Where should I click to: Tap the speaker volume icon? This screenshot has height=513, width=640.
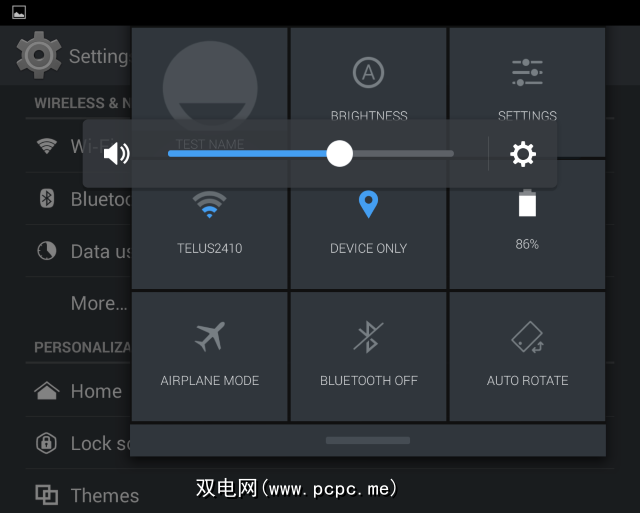(x=116, y=154)
